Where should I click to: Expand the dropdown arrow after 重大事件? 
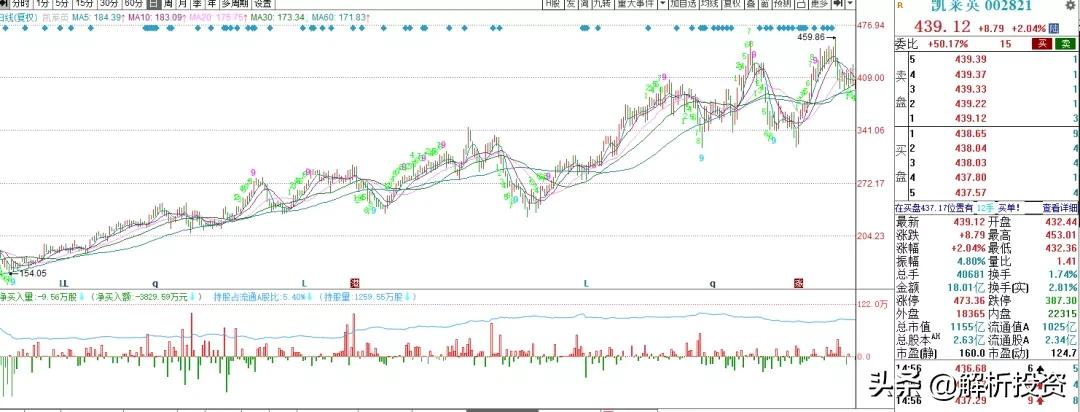tap(663, 3)
